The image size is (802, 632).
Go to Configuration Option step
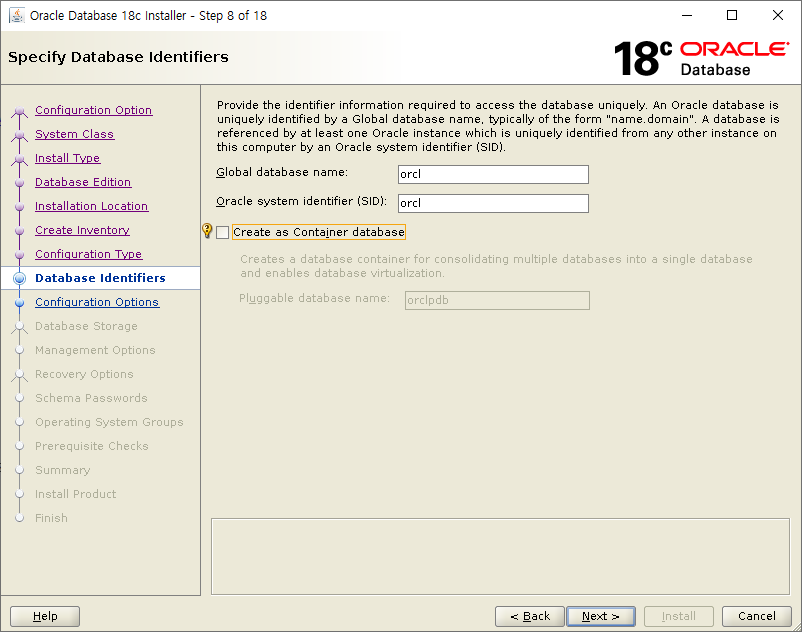tap(94, 110)
